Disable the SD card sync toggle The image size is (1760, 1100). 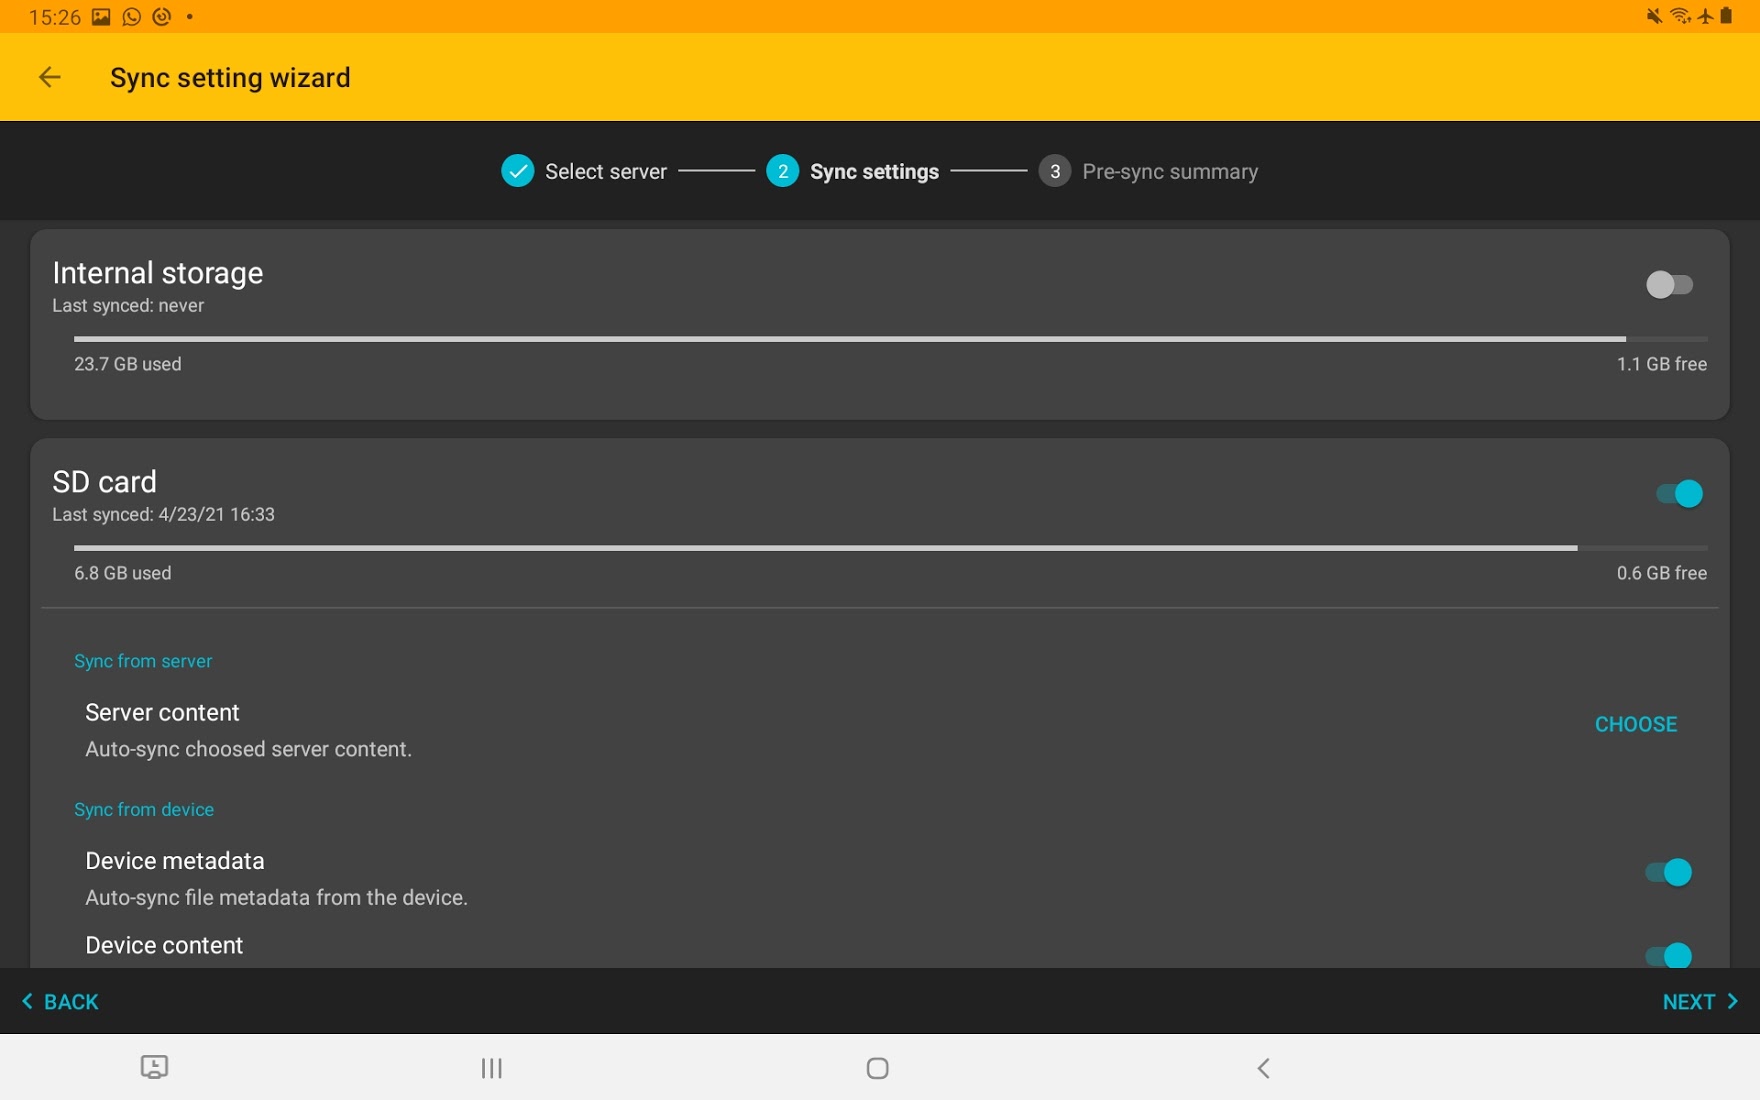pos(1678,494)
